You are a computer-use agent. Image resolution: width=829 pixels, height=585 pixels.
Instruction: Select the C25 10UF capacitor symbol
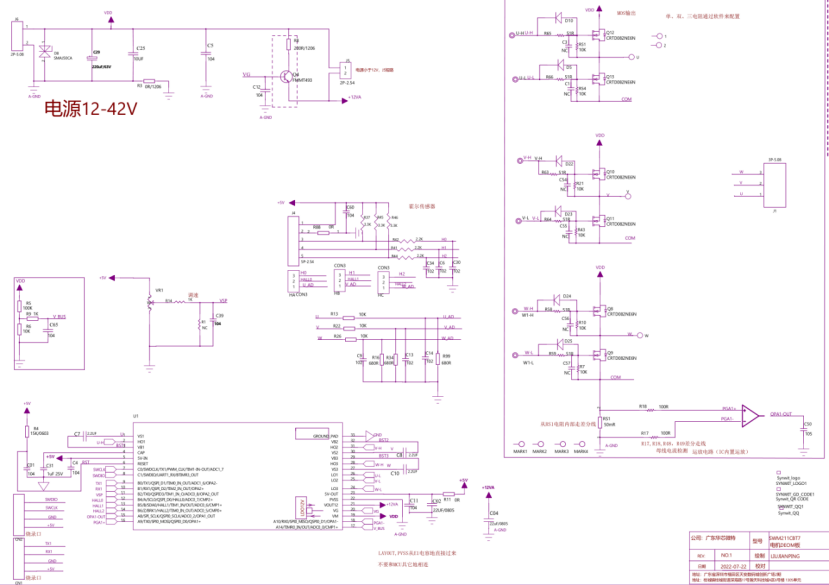[x=133, y=53]
